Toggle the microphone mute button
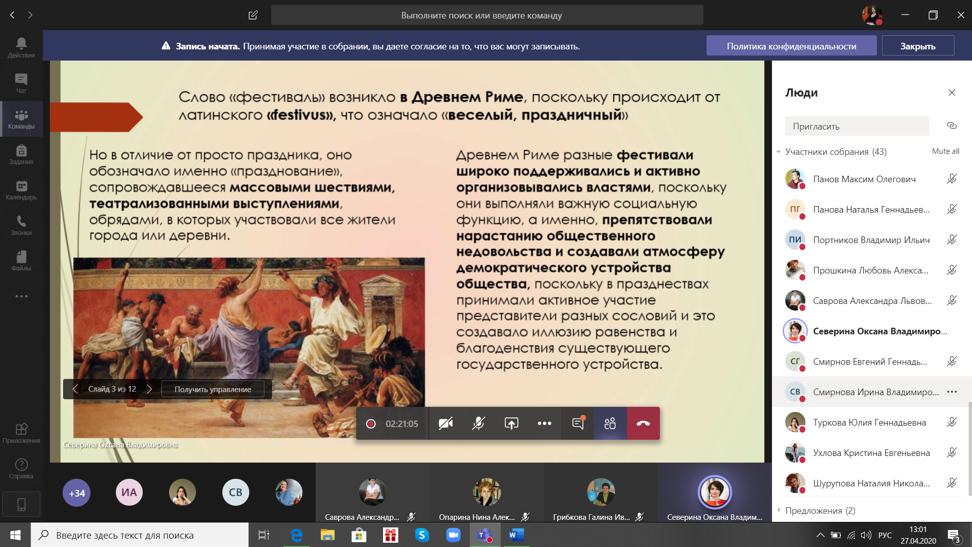 click(x=479, y=424)
